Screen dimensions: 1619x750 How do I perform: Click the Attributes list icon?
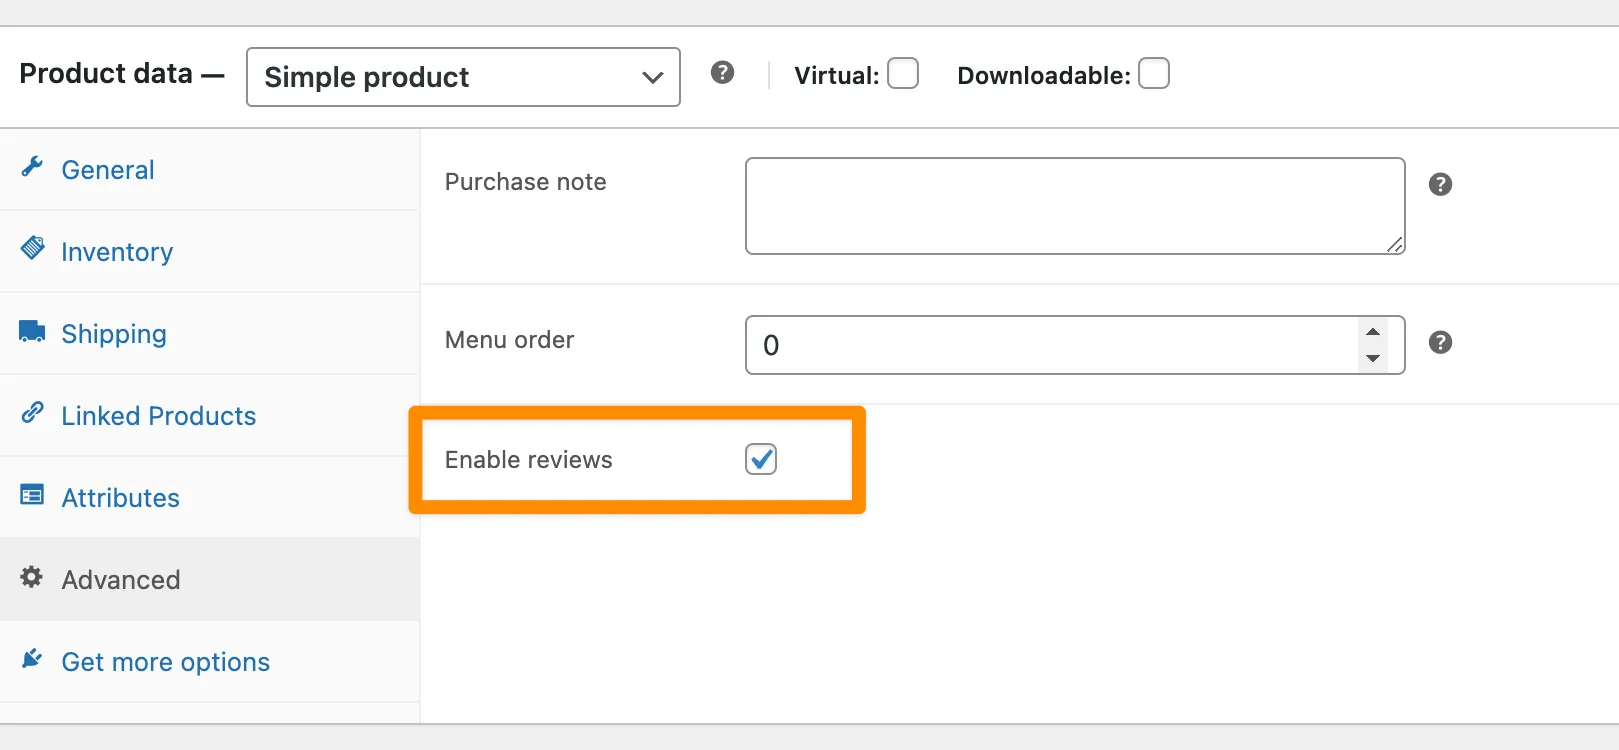click(x=32, y=494)
